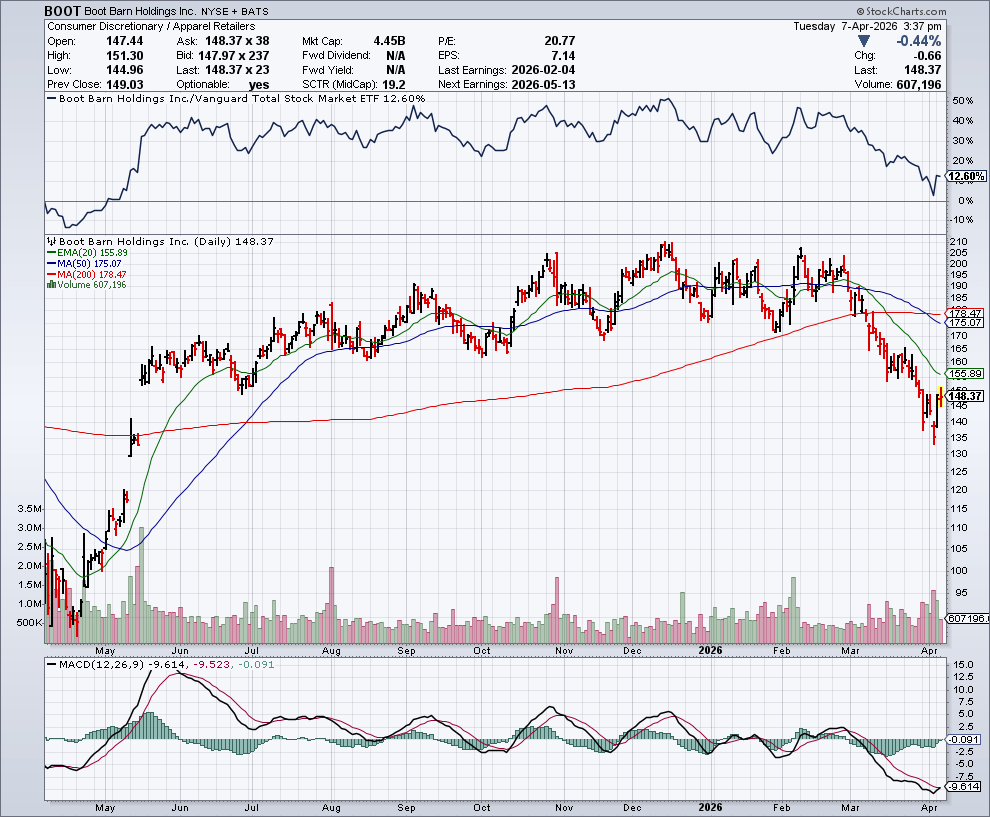Click the 155.89 green price axis tag
The width and height of the screenshot is (990, 817).
pos(965,374)
